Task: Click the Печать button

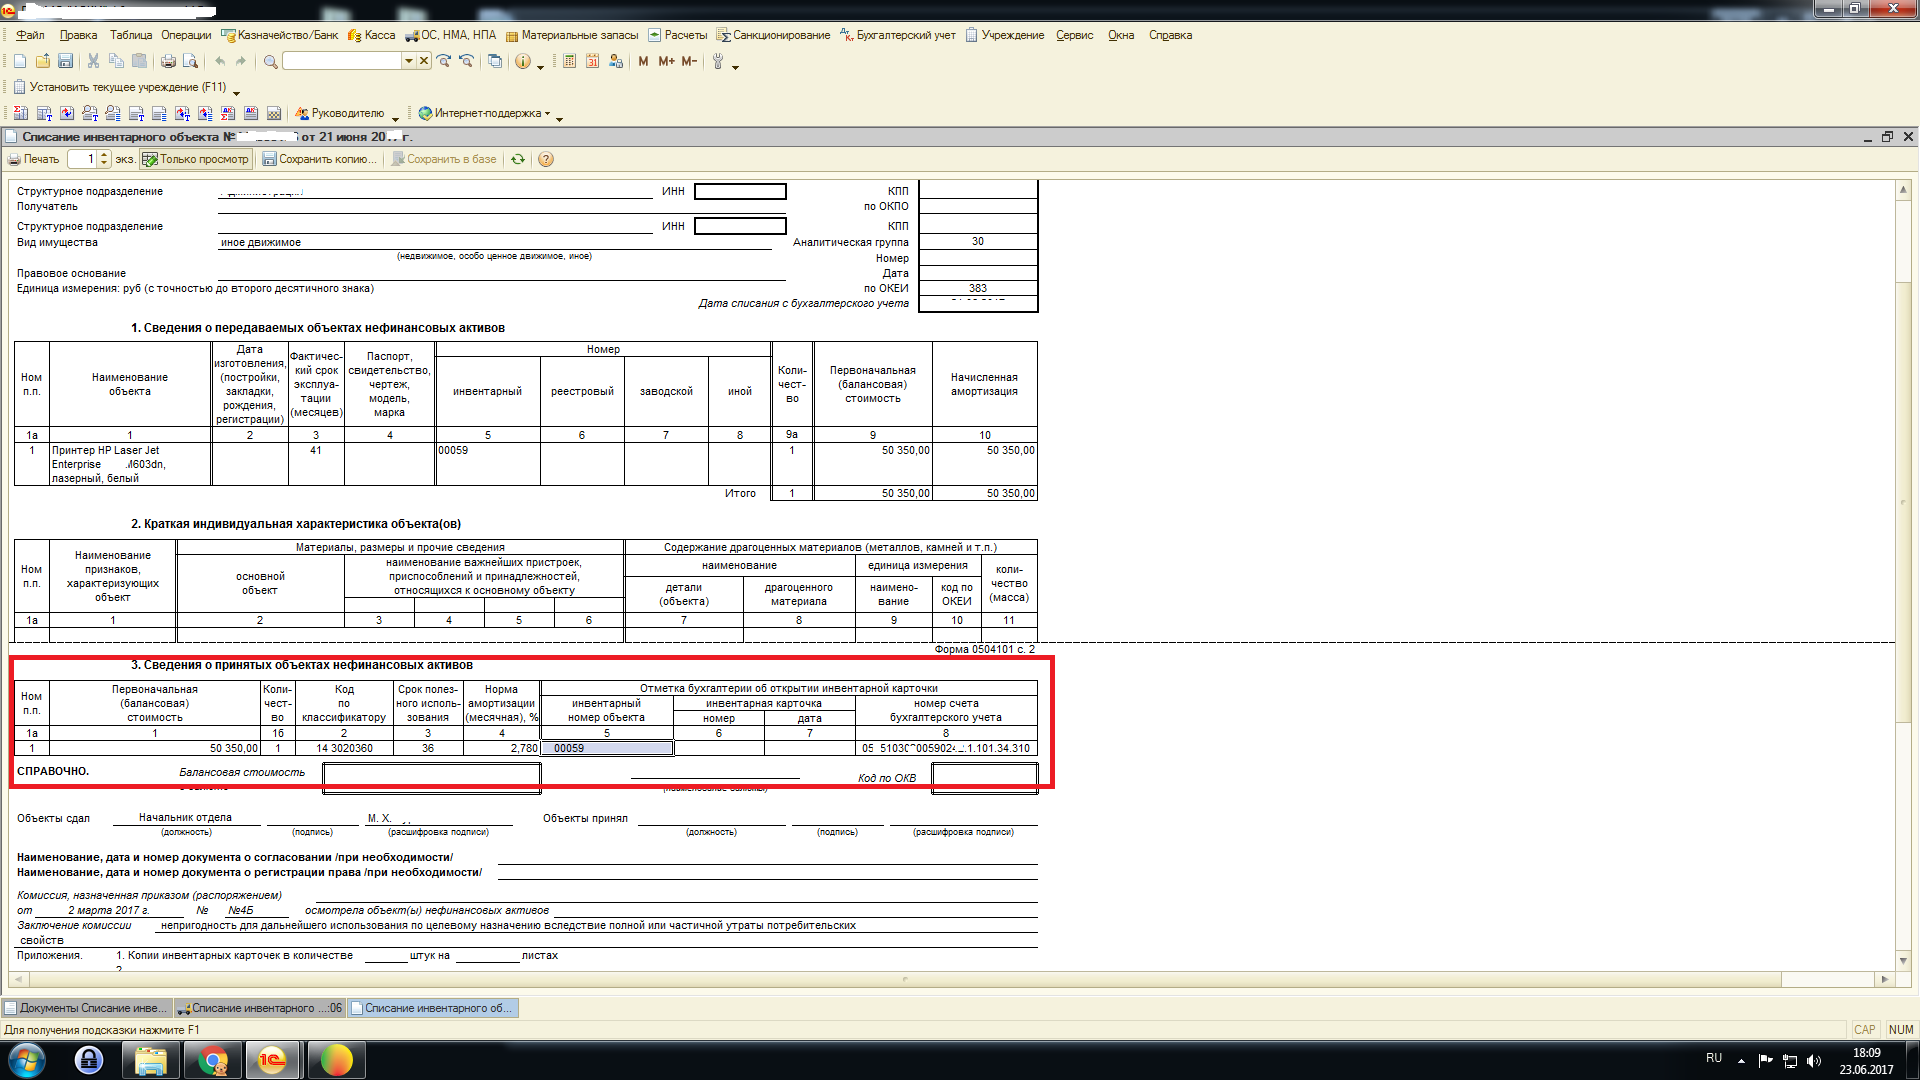Action: [33, 159]
